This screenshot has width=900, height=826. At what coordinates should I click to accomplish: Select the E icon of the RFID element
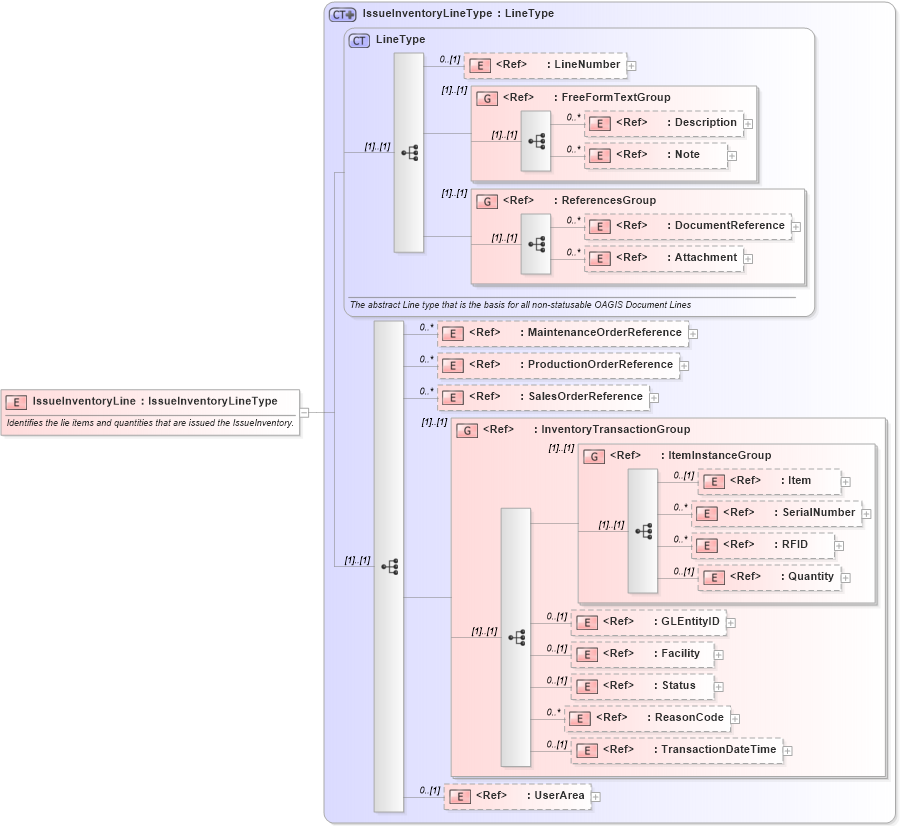(x=706, y=545)
